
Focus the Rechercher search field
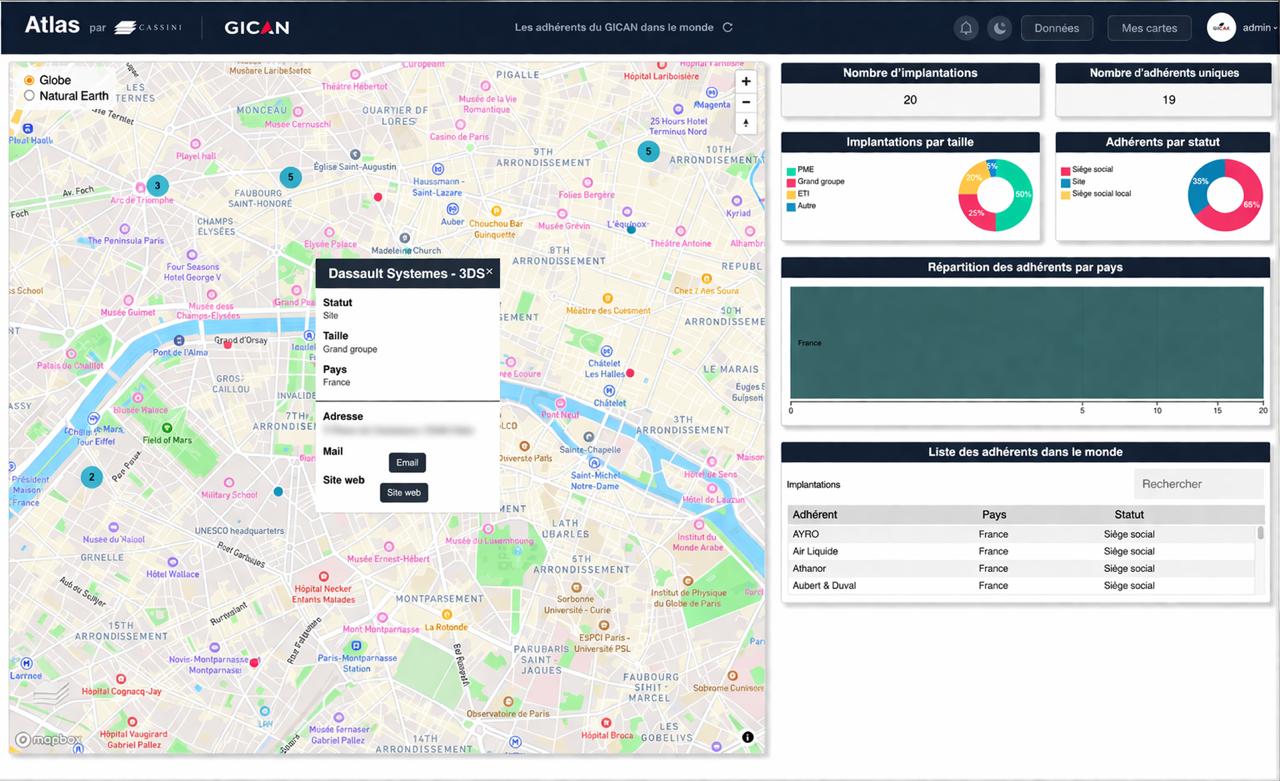click(x=1199, y=484)
